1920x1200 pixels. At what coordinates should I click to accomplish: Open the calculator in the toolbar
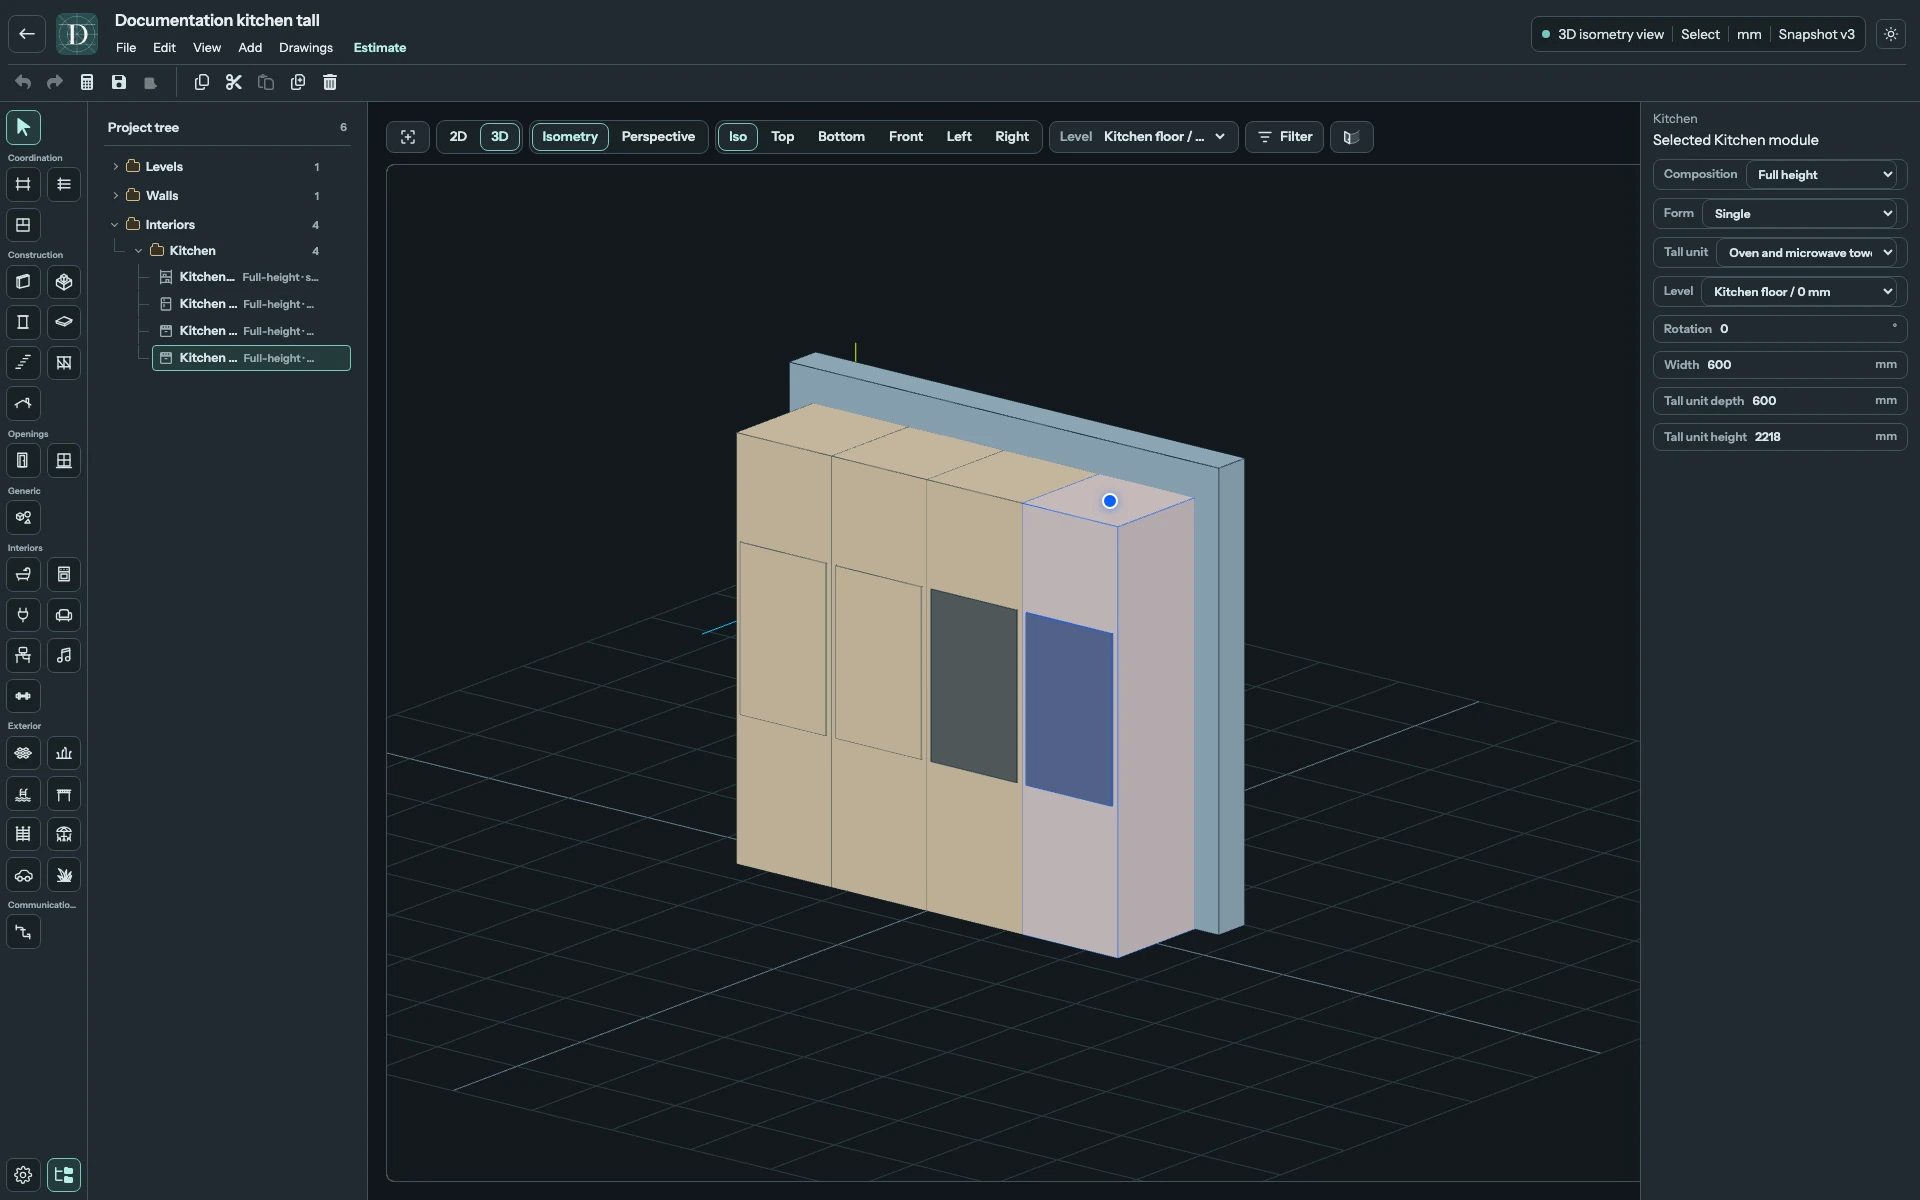(87, 82)
